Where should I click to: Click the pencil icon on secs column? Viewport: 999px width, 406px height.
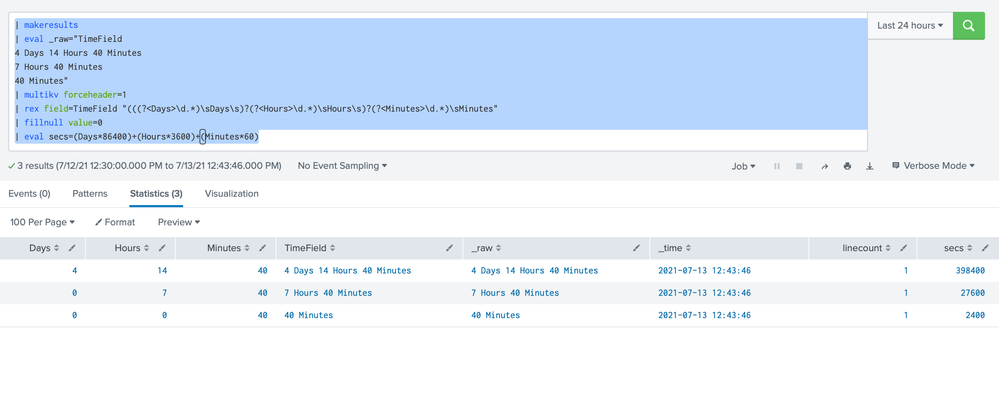pos(985,248)
